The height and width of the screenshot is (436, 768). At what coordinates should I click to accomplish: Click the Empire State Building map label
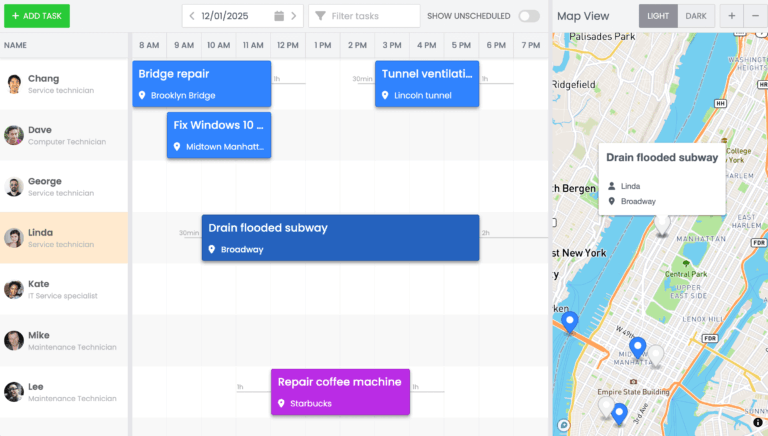633,392
